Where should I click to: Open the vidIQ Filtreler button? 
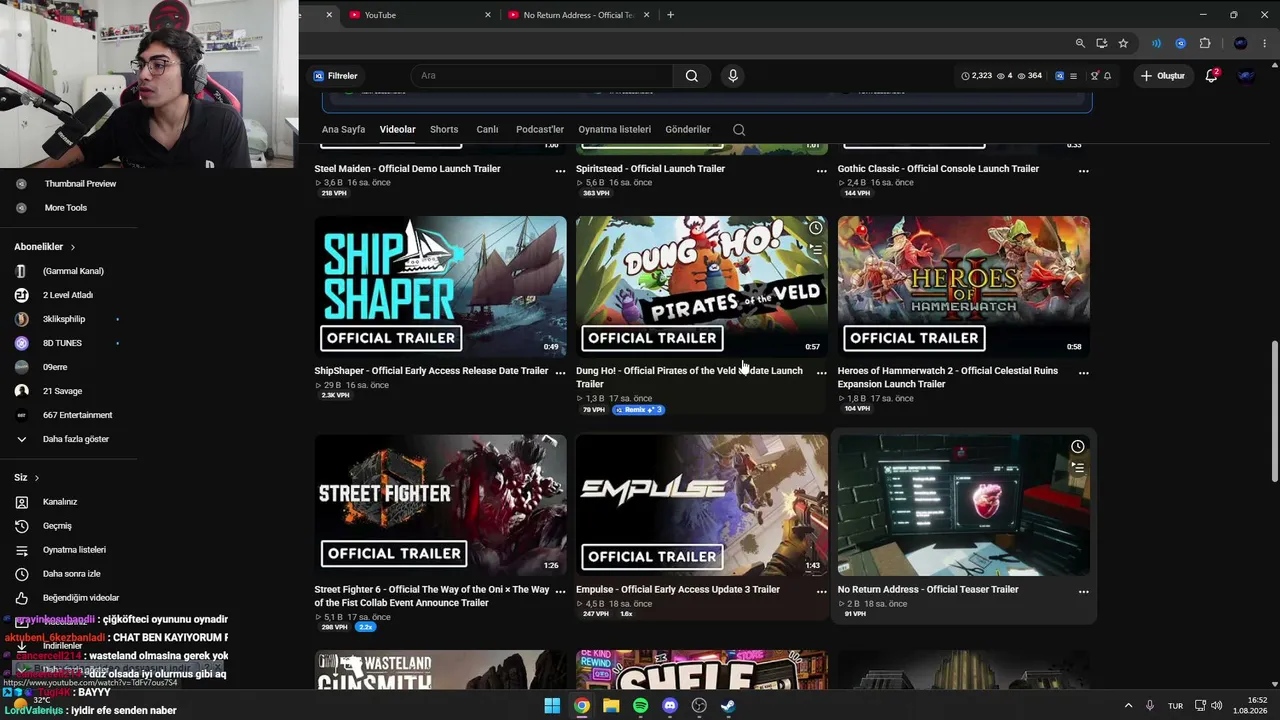tap(335, 76)
